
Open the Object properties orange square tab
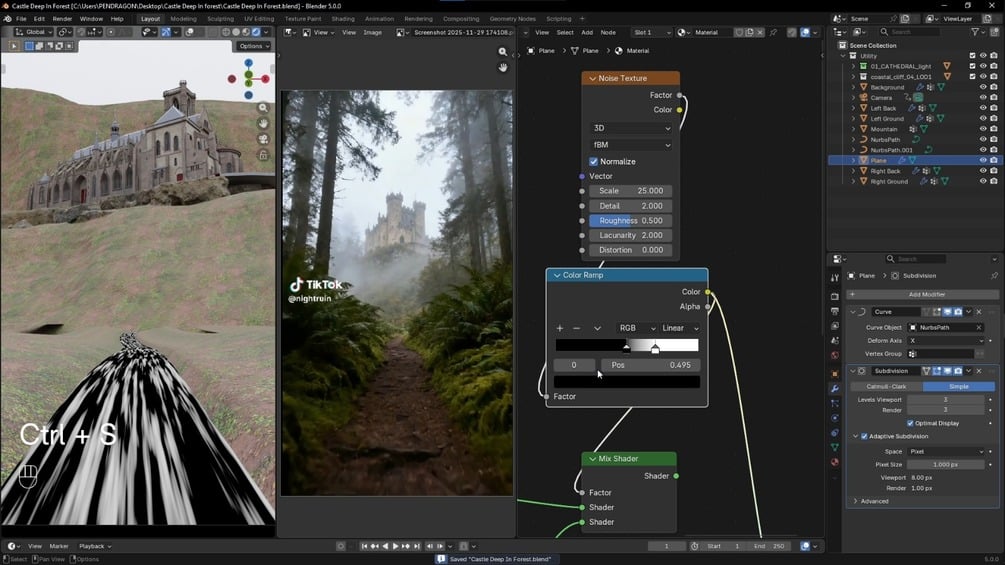(835, 373)
